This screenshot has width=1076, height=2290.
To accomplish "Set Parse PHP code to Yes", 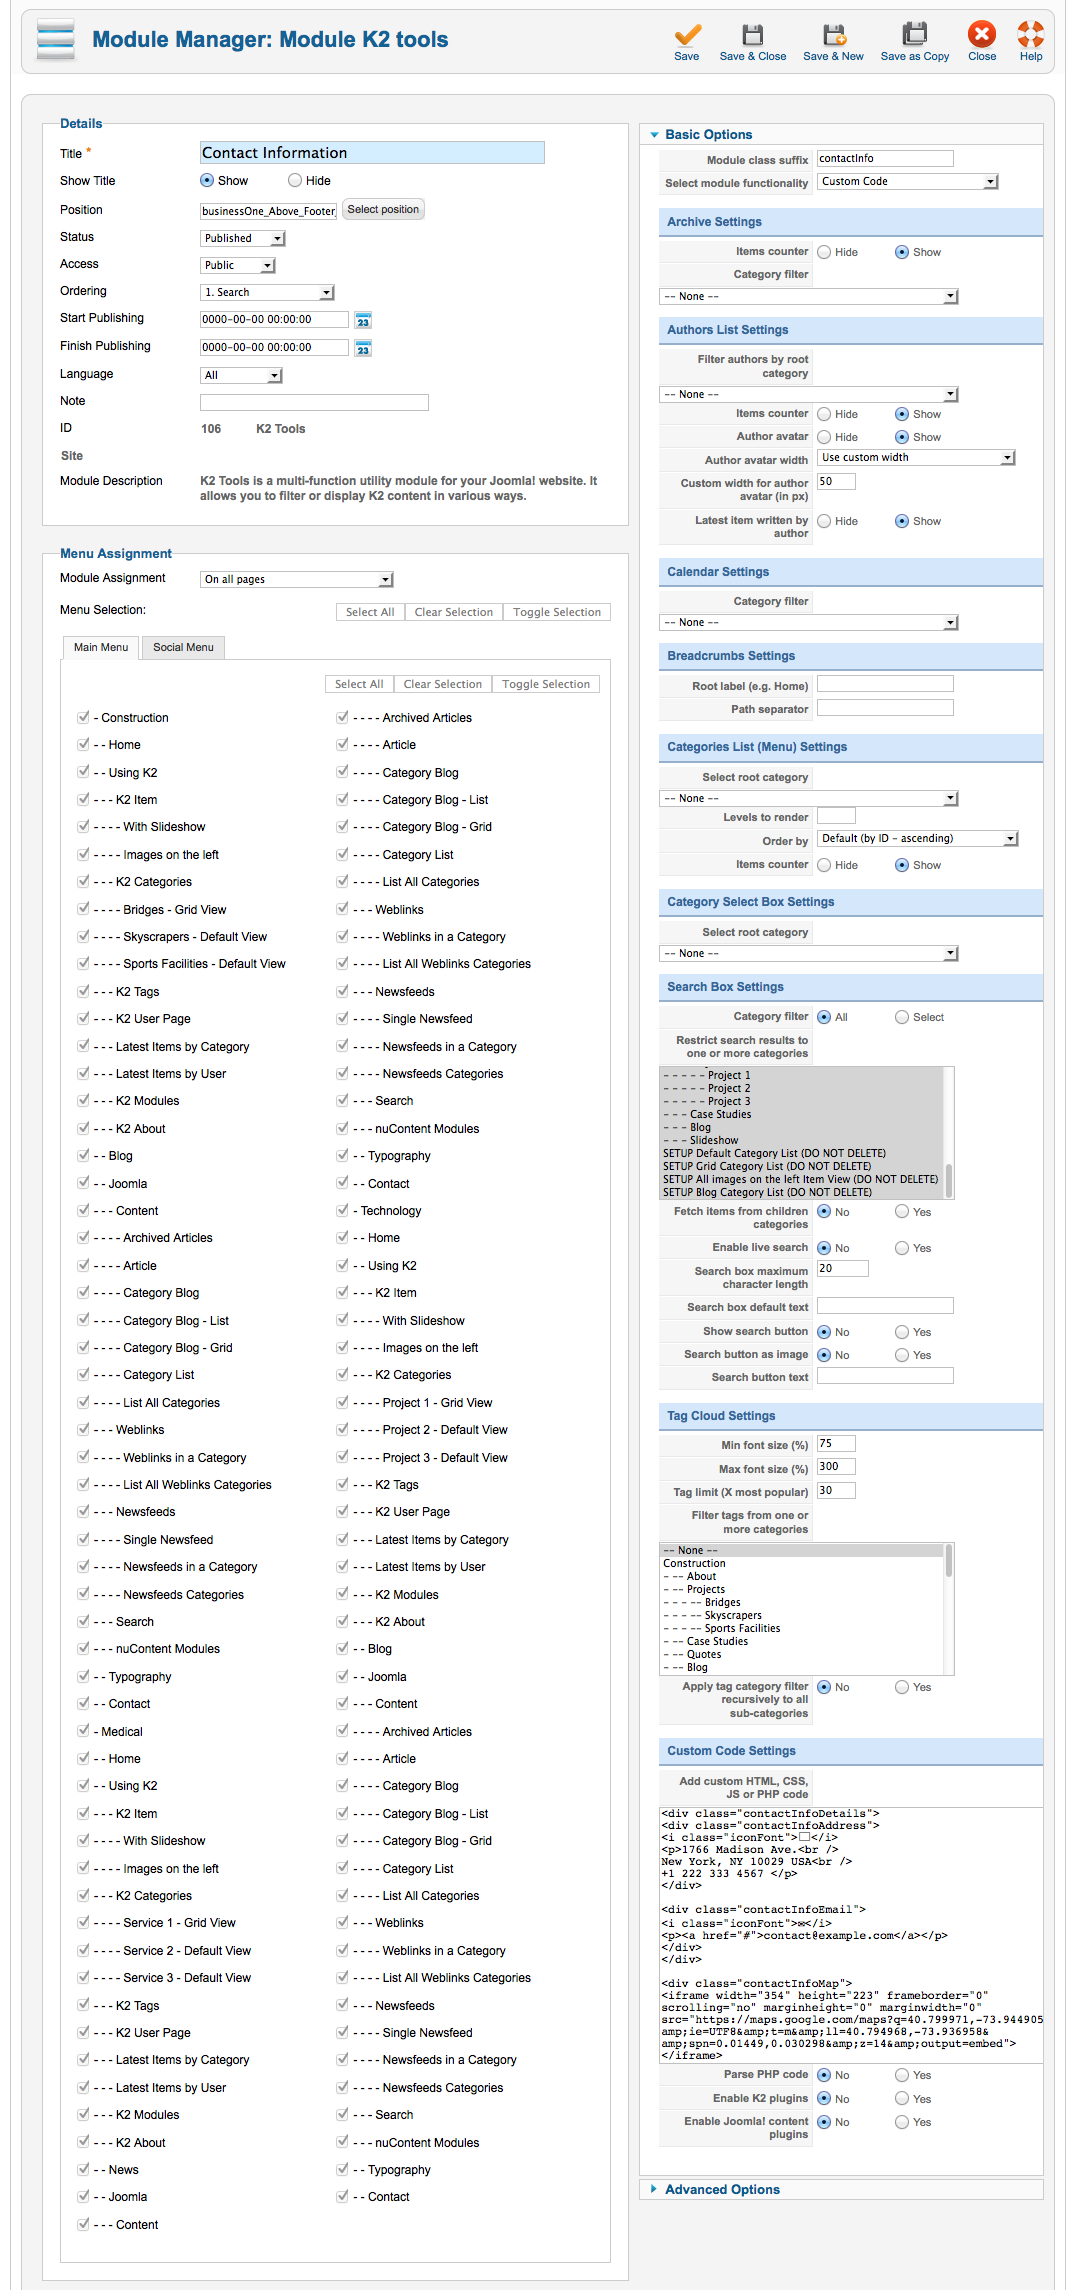I will [902, 2075].
